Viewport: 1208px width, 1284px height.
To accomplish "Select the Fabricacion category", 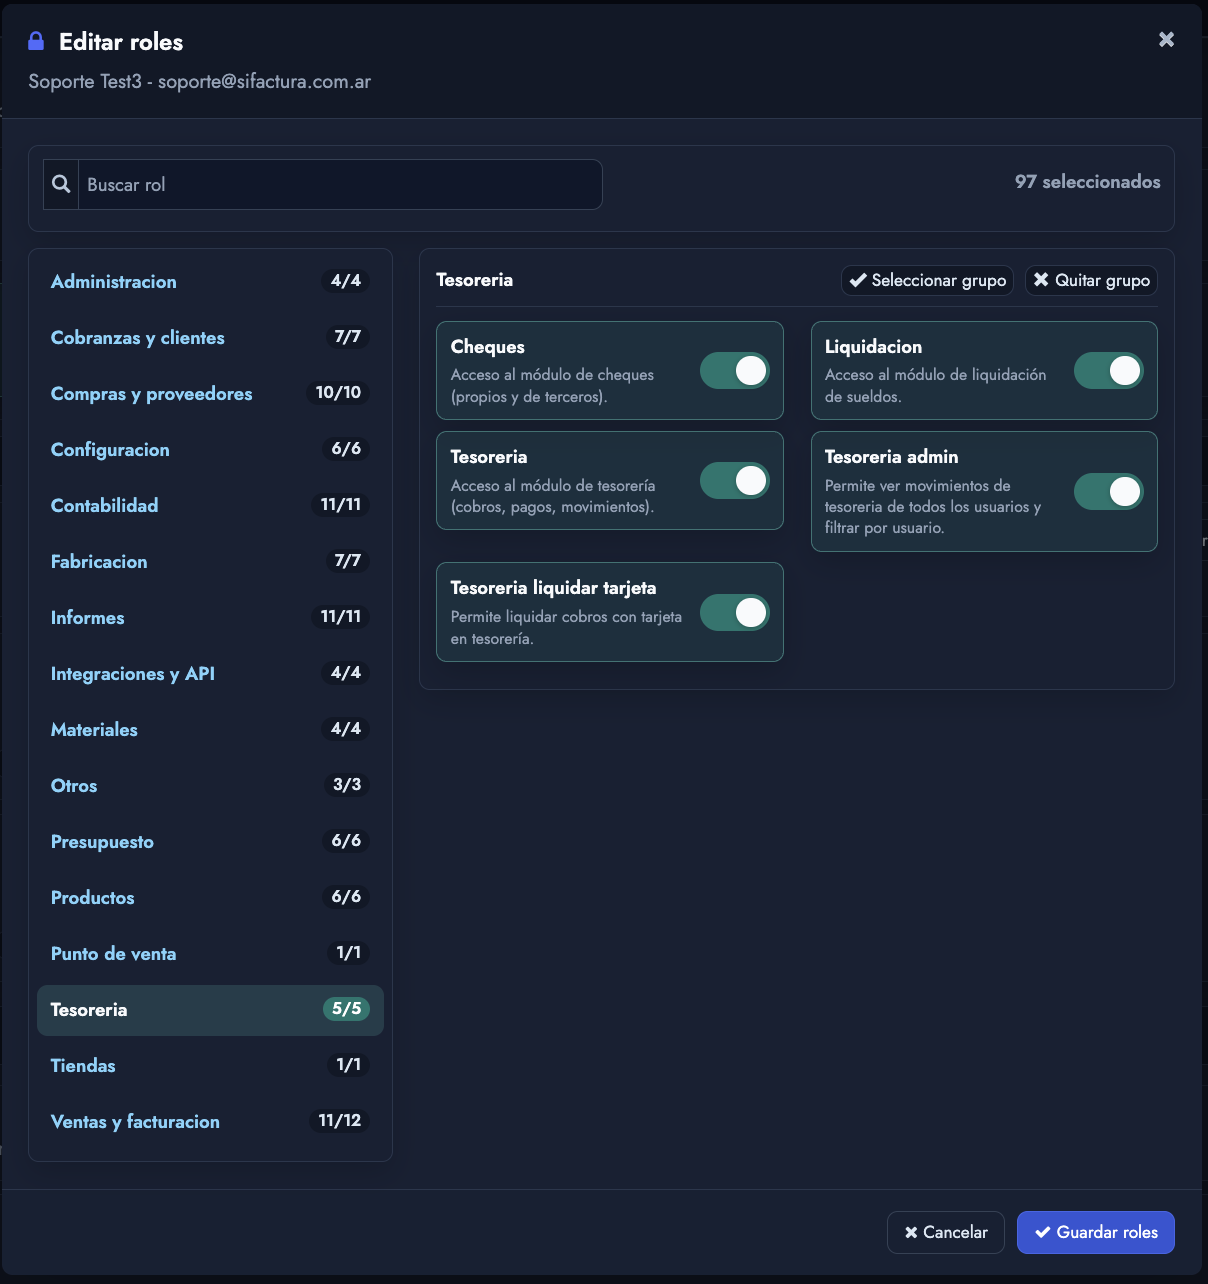I will coord(210,561).
